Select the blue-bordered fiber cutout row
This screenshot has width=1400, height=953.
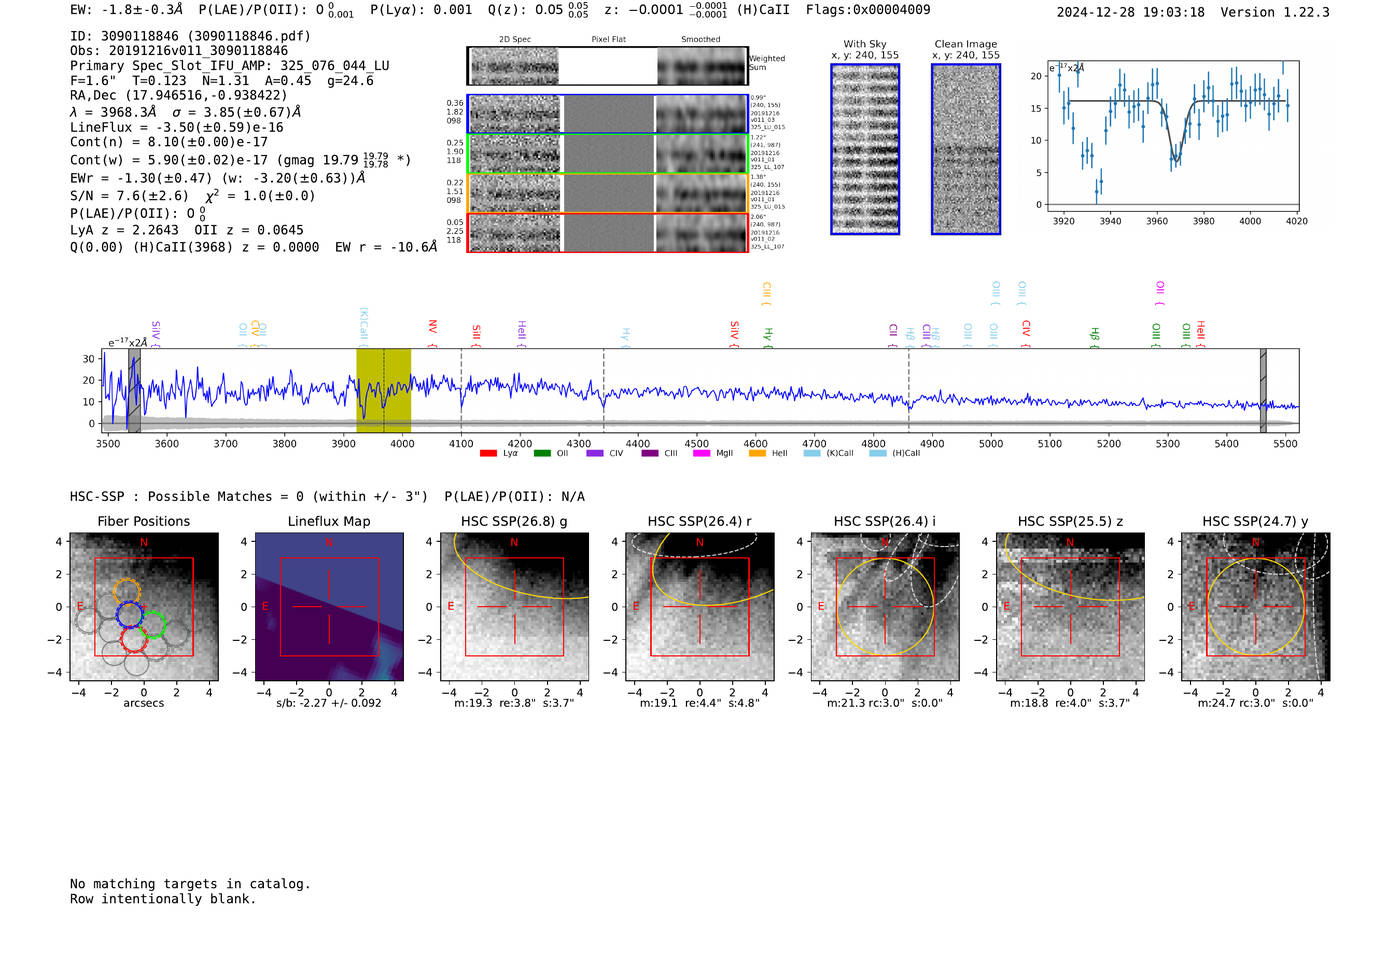(607, 114)
